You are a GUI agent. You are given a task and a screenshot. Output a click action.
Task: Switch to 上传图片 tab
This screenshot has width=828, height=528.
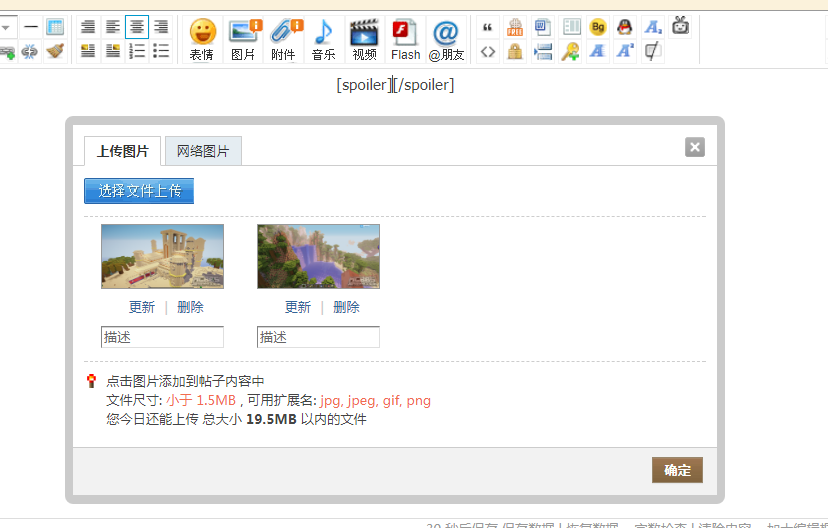tap(123, 151)
